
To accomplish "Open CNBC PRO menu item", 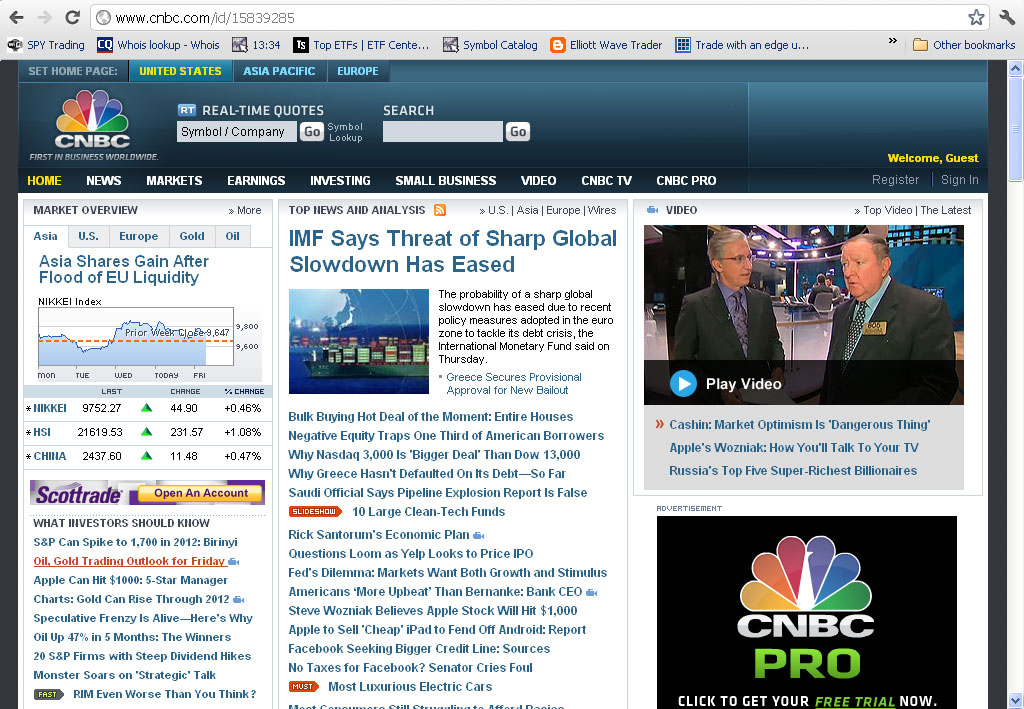I will coord(686,181).
